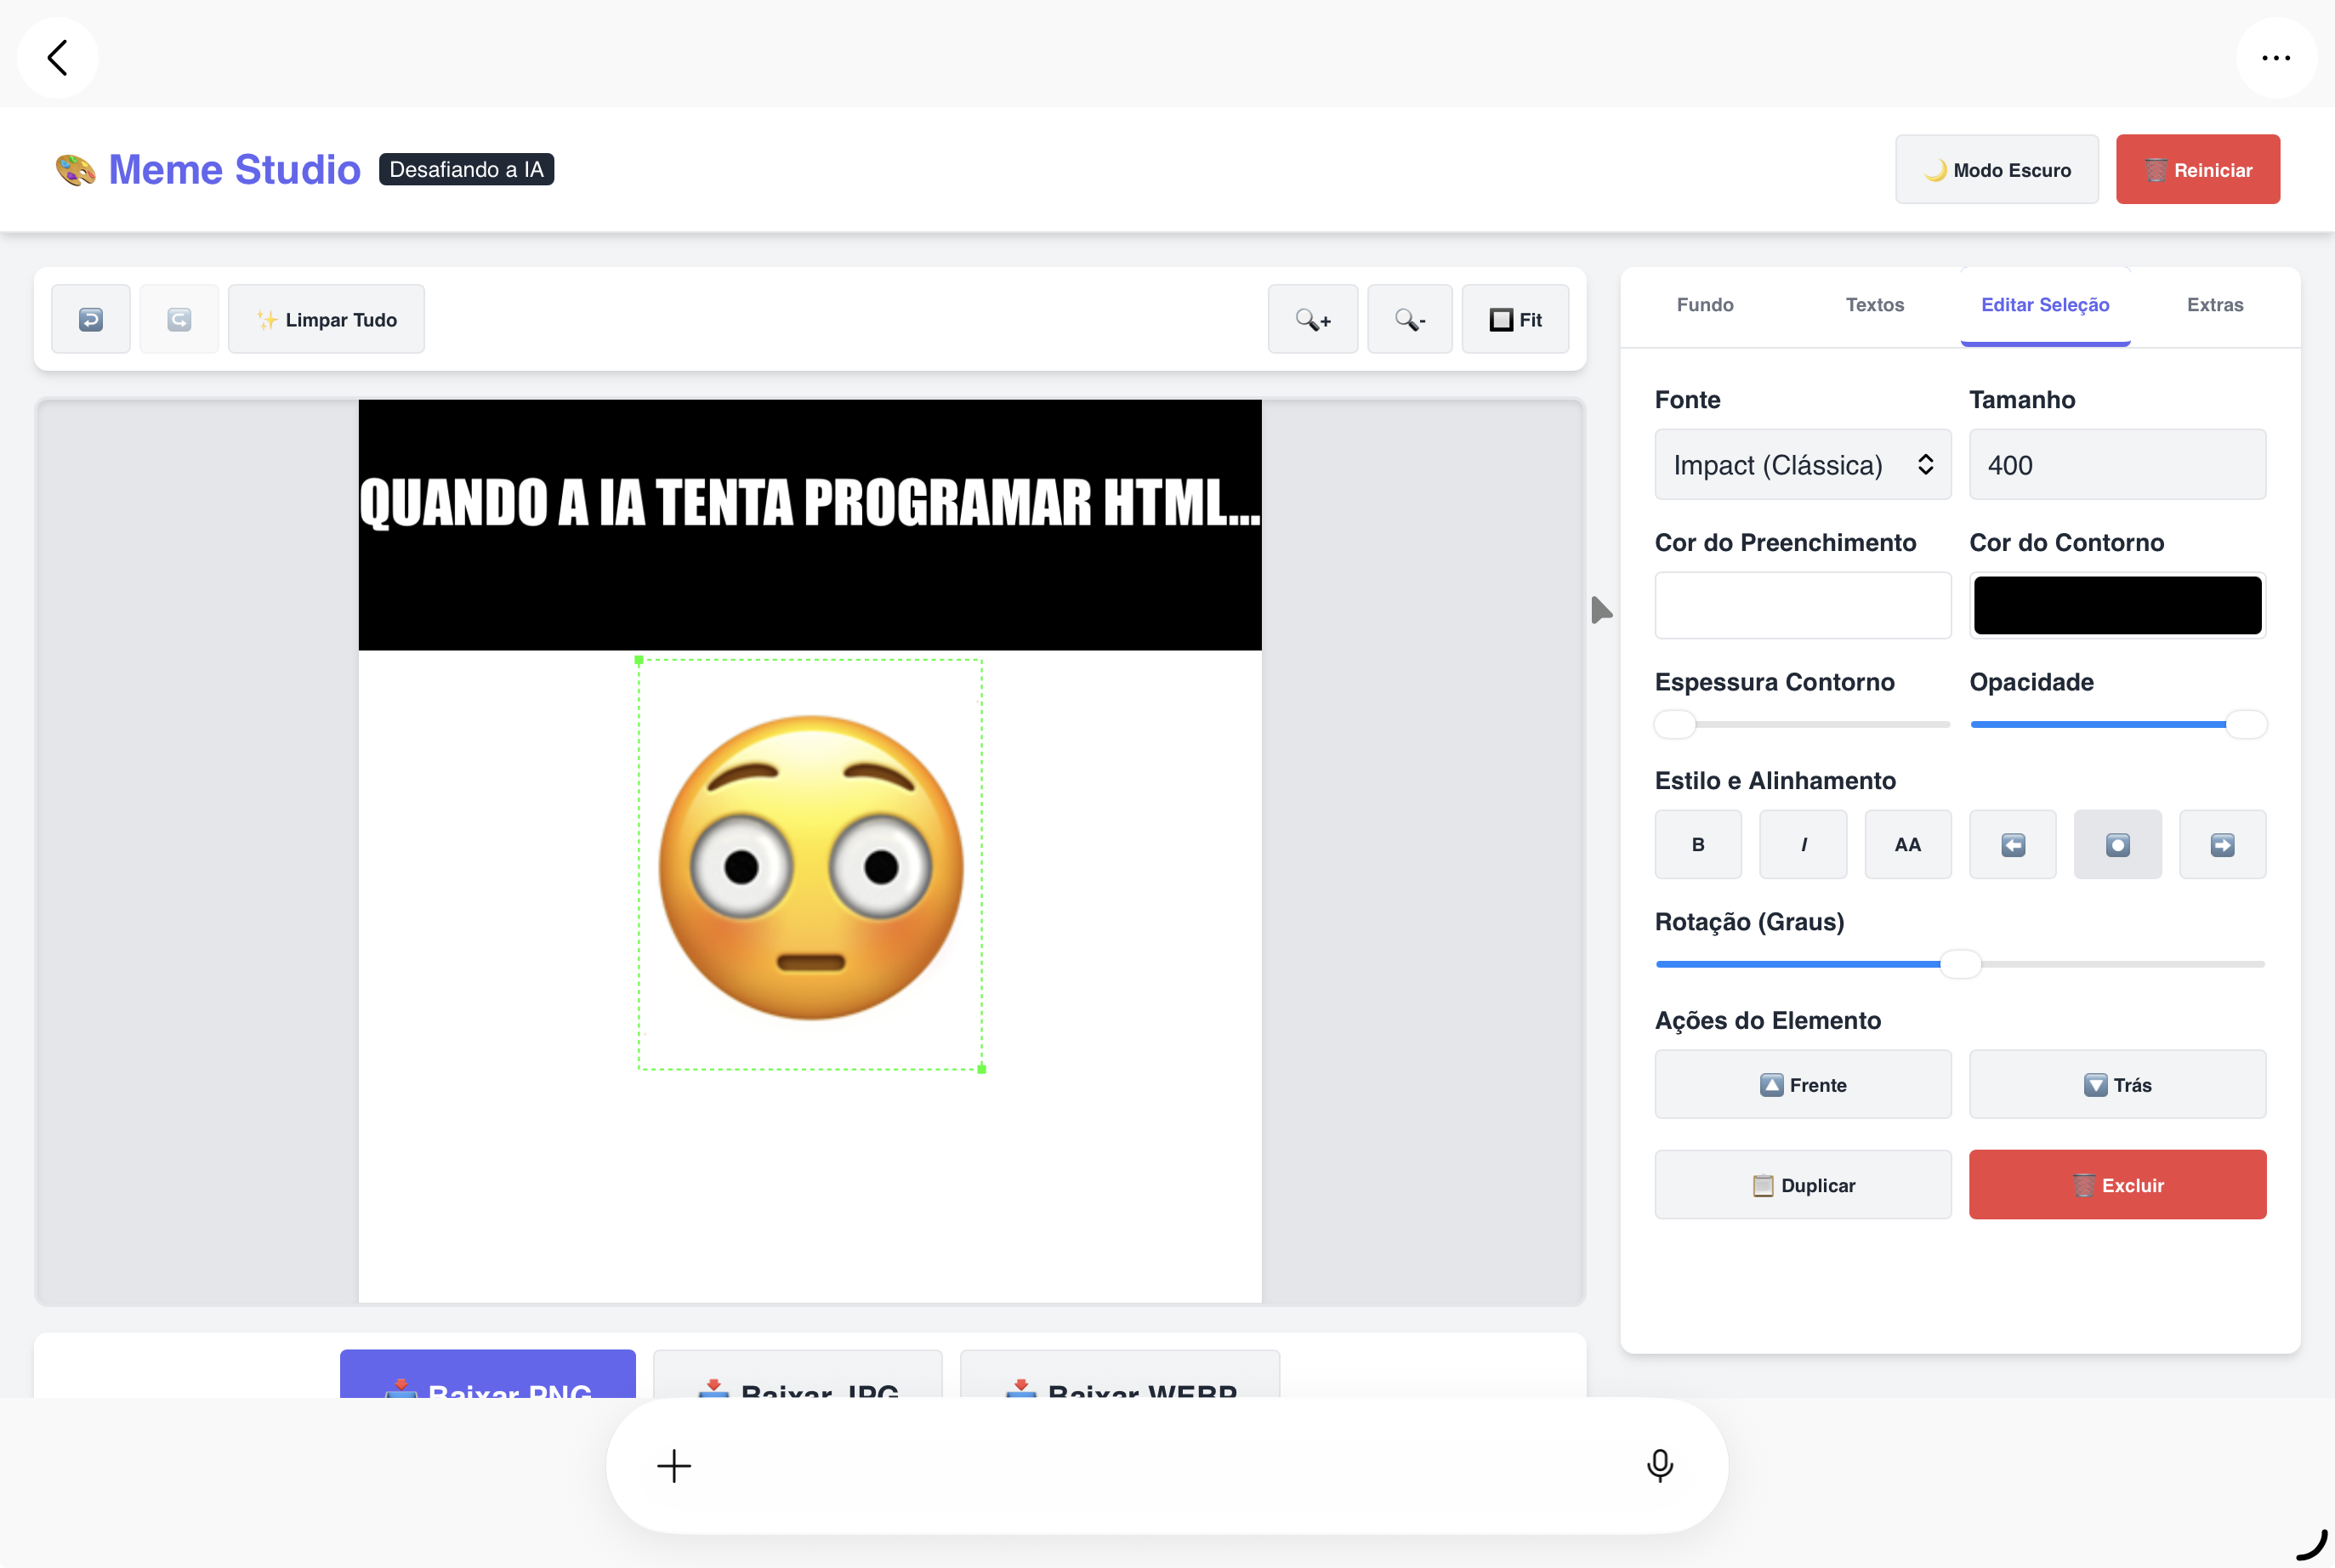
Task: Click the Tamanho size field showing 400
Action: click(x=2118, y=464)
